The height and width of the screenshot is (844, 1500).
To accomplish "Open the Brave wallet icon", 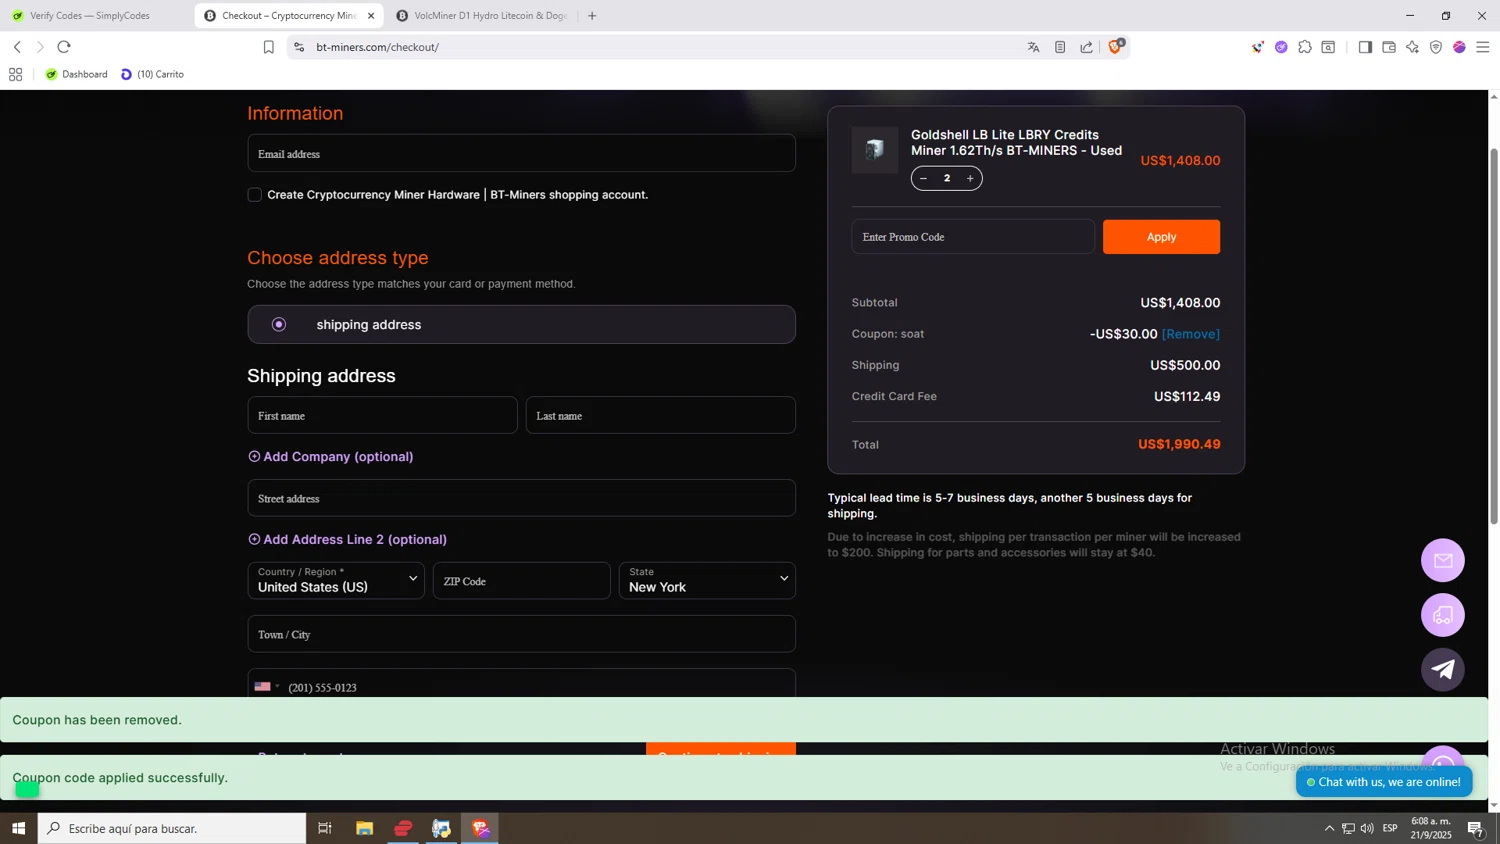I will coord(1389,47).
